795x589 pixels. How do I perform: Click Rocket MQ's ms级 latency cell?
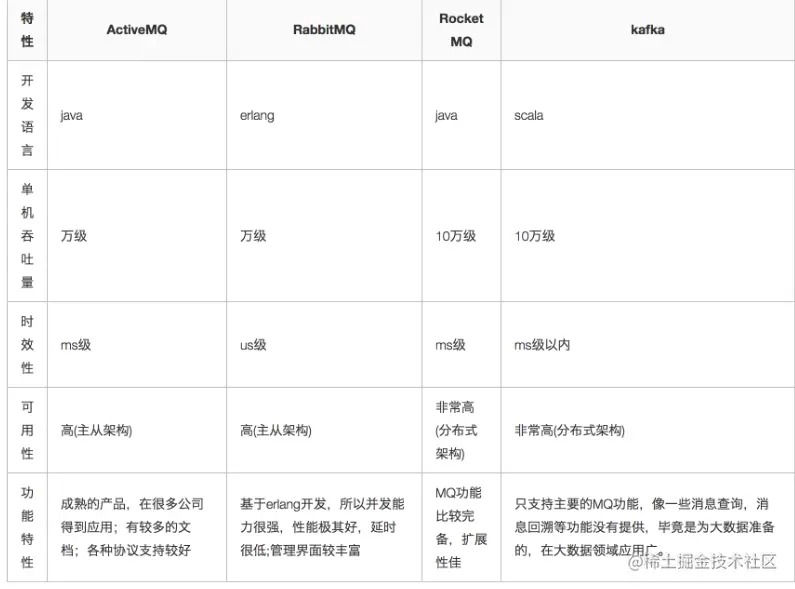click(x=461, y=345)
